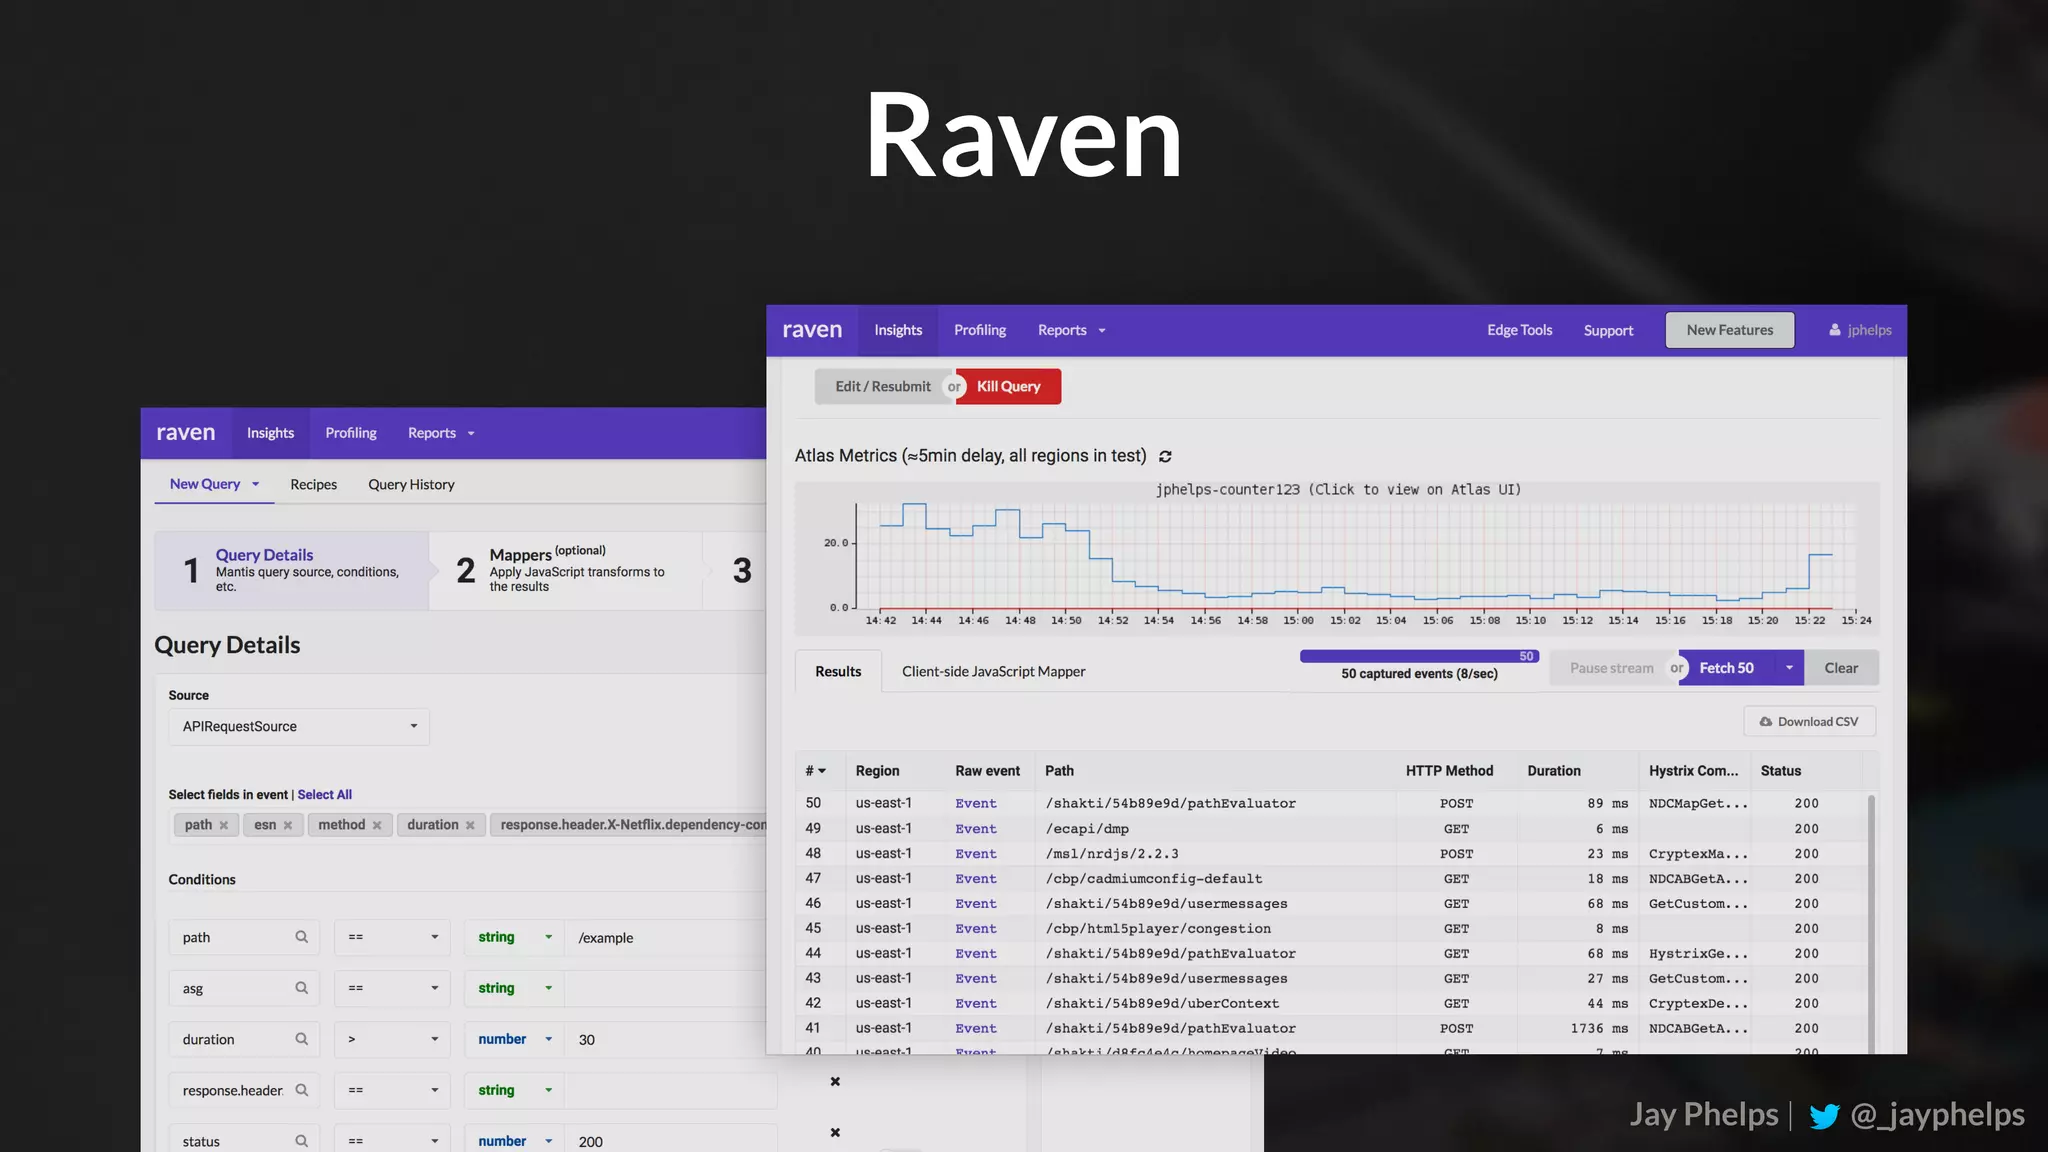This screenshot has height=1152, width=2048.
Task: Click the Edit / Resubmit button
Action: pyautogui.click(x=881, y=386)
